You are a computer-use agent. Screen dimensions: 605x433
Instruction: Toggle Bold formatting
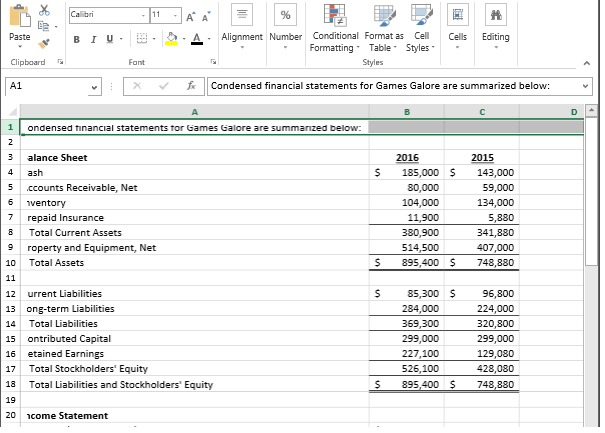[x=77, y=38]
